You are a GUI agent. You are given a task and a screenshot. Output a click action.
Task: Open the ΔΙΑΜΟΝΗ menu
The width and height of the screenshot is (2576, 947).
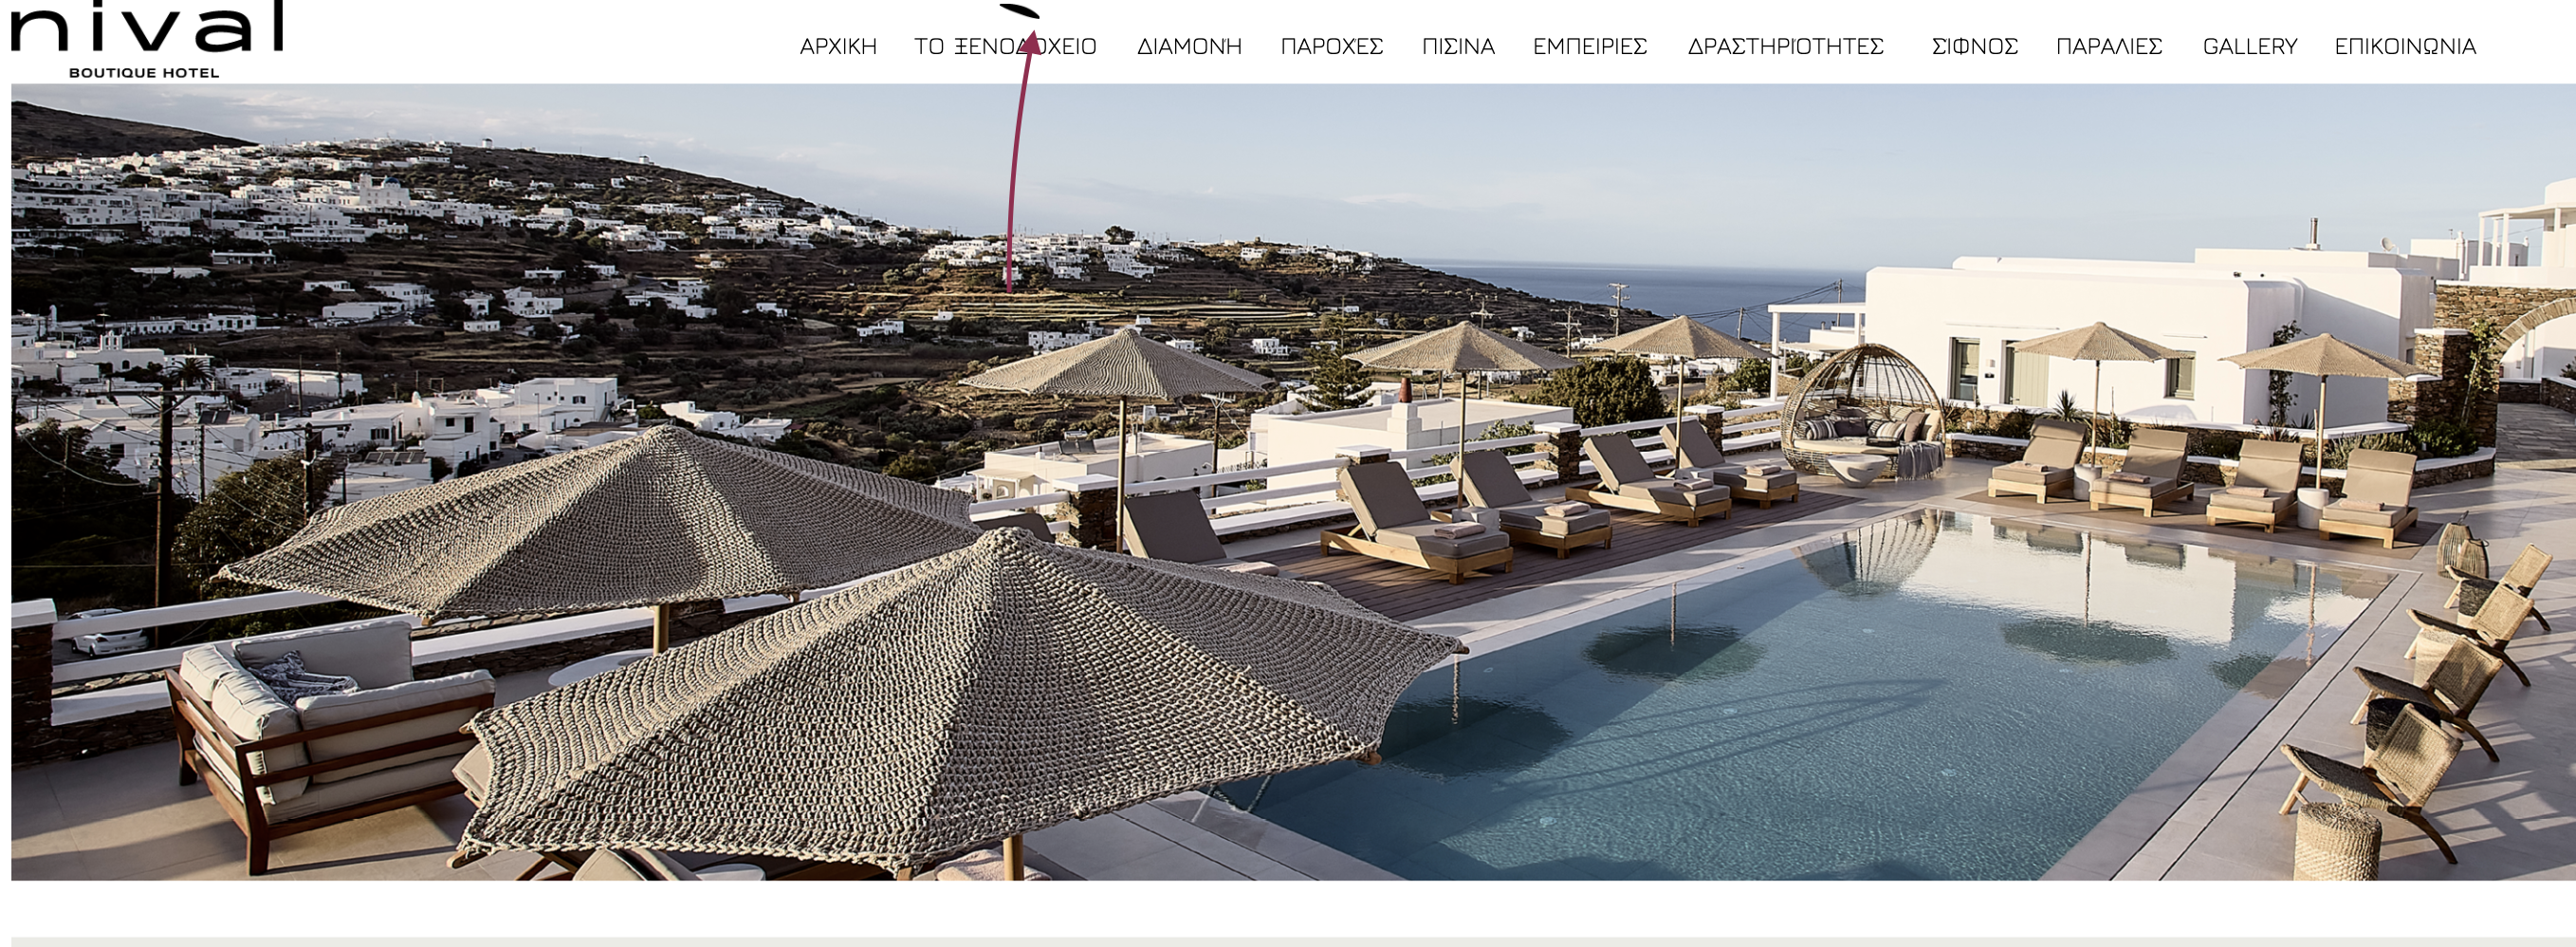pyautogui.click(x=1189, y=46)
